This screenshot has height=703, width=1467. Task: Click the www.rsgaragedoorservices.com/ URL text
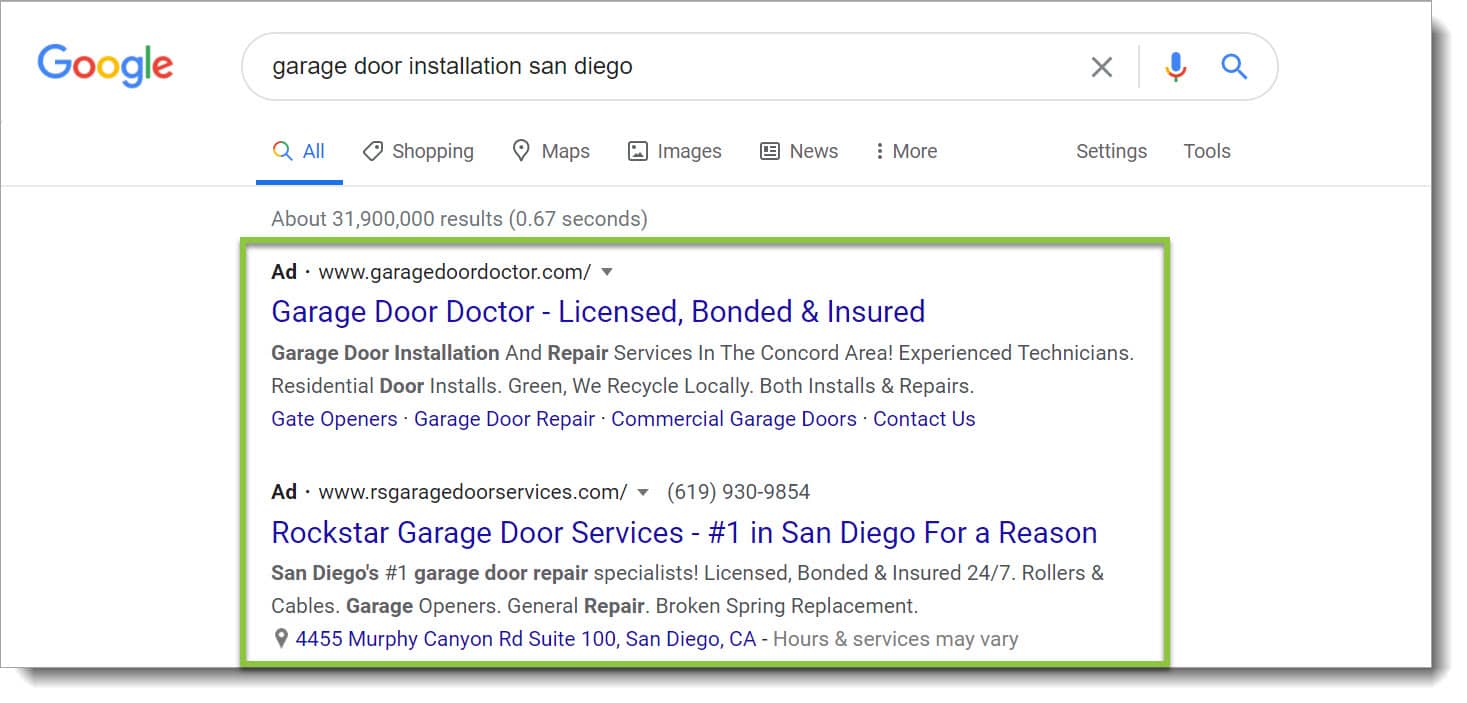(473, 492)
